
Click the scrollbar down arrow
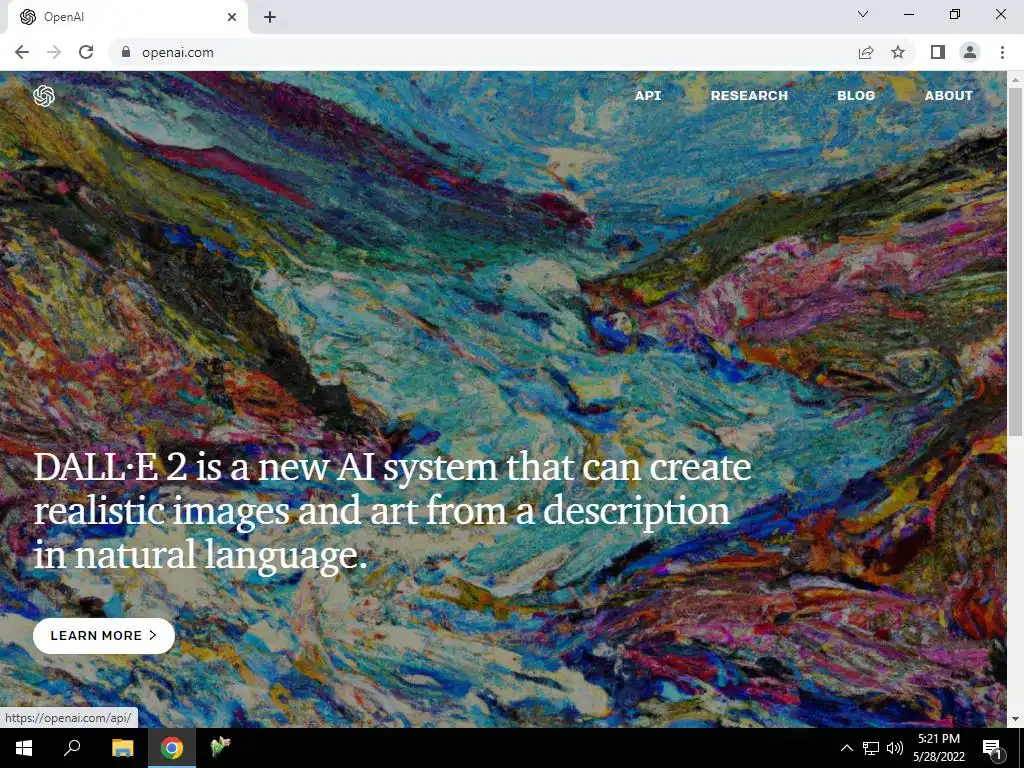click(x=1015, y=719)
